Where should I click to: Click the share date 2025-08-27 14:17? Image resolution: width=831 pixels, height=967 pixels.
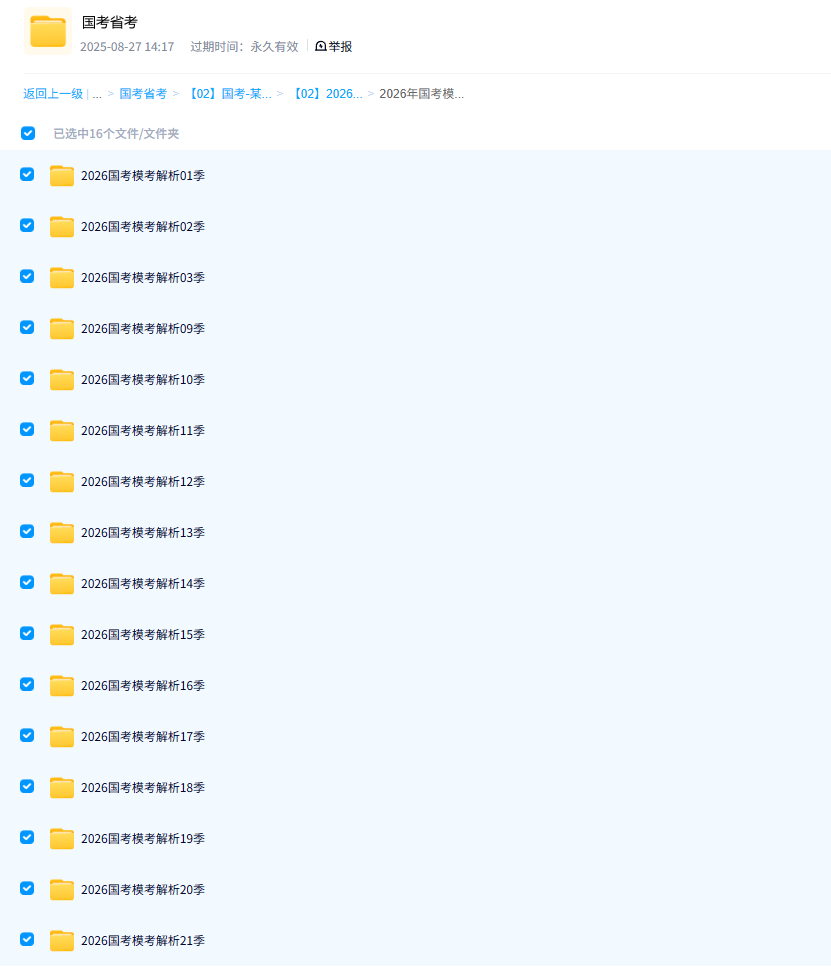[x=127, y=47]
